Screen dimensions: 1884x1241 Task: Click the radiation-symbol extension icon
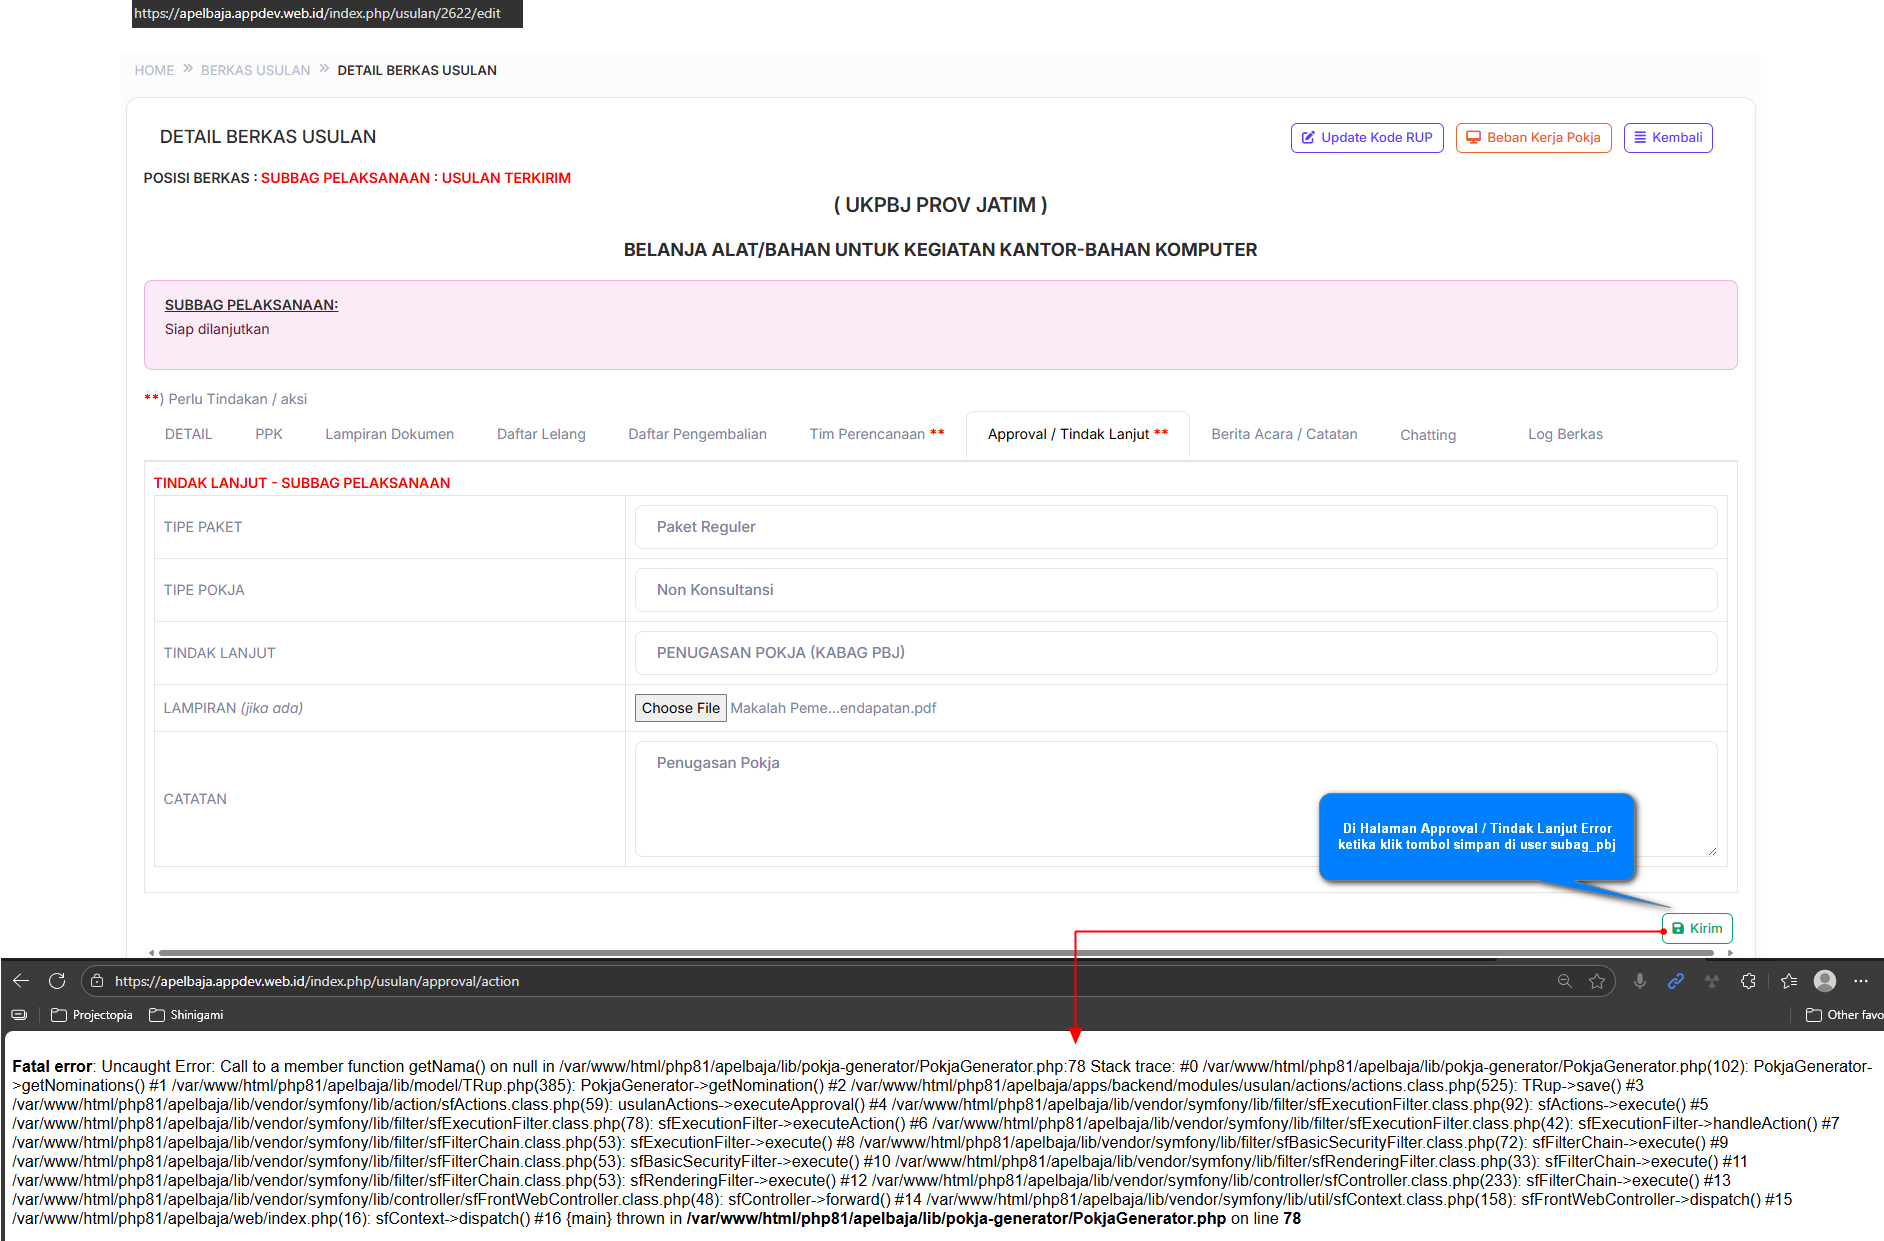tap(1712, 981)
